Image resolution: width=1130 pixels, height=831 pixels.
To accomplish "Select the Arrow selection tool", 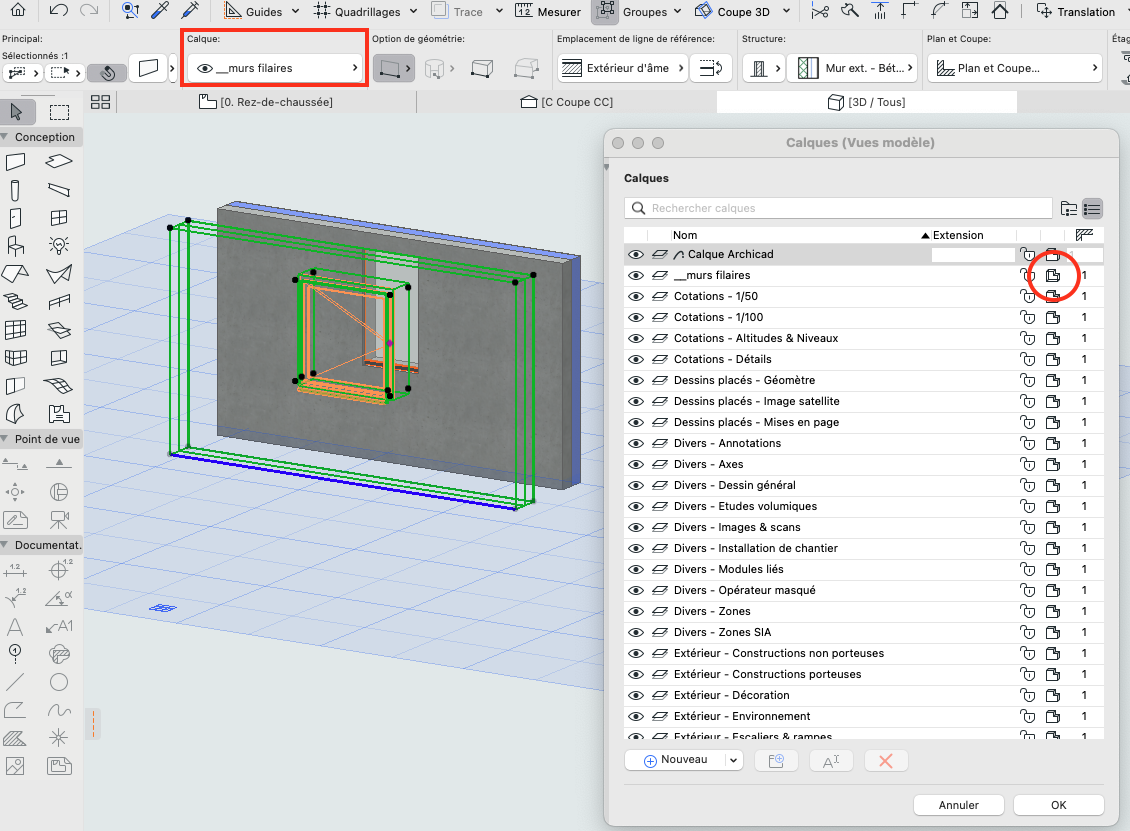I will [16, 112].
